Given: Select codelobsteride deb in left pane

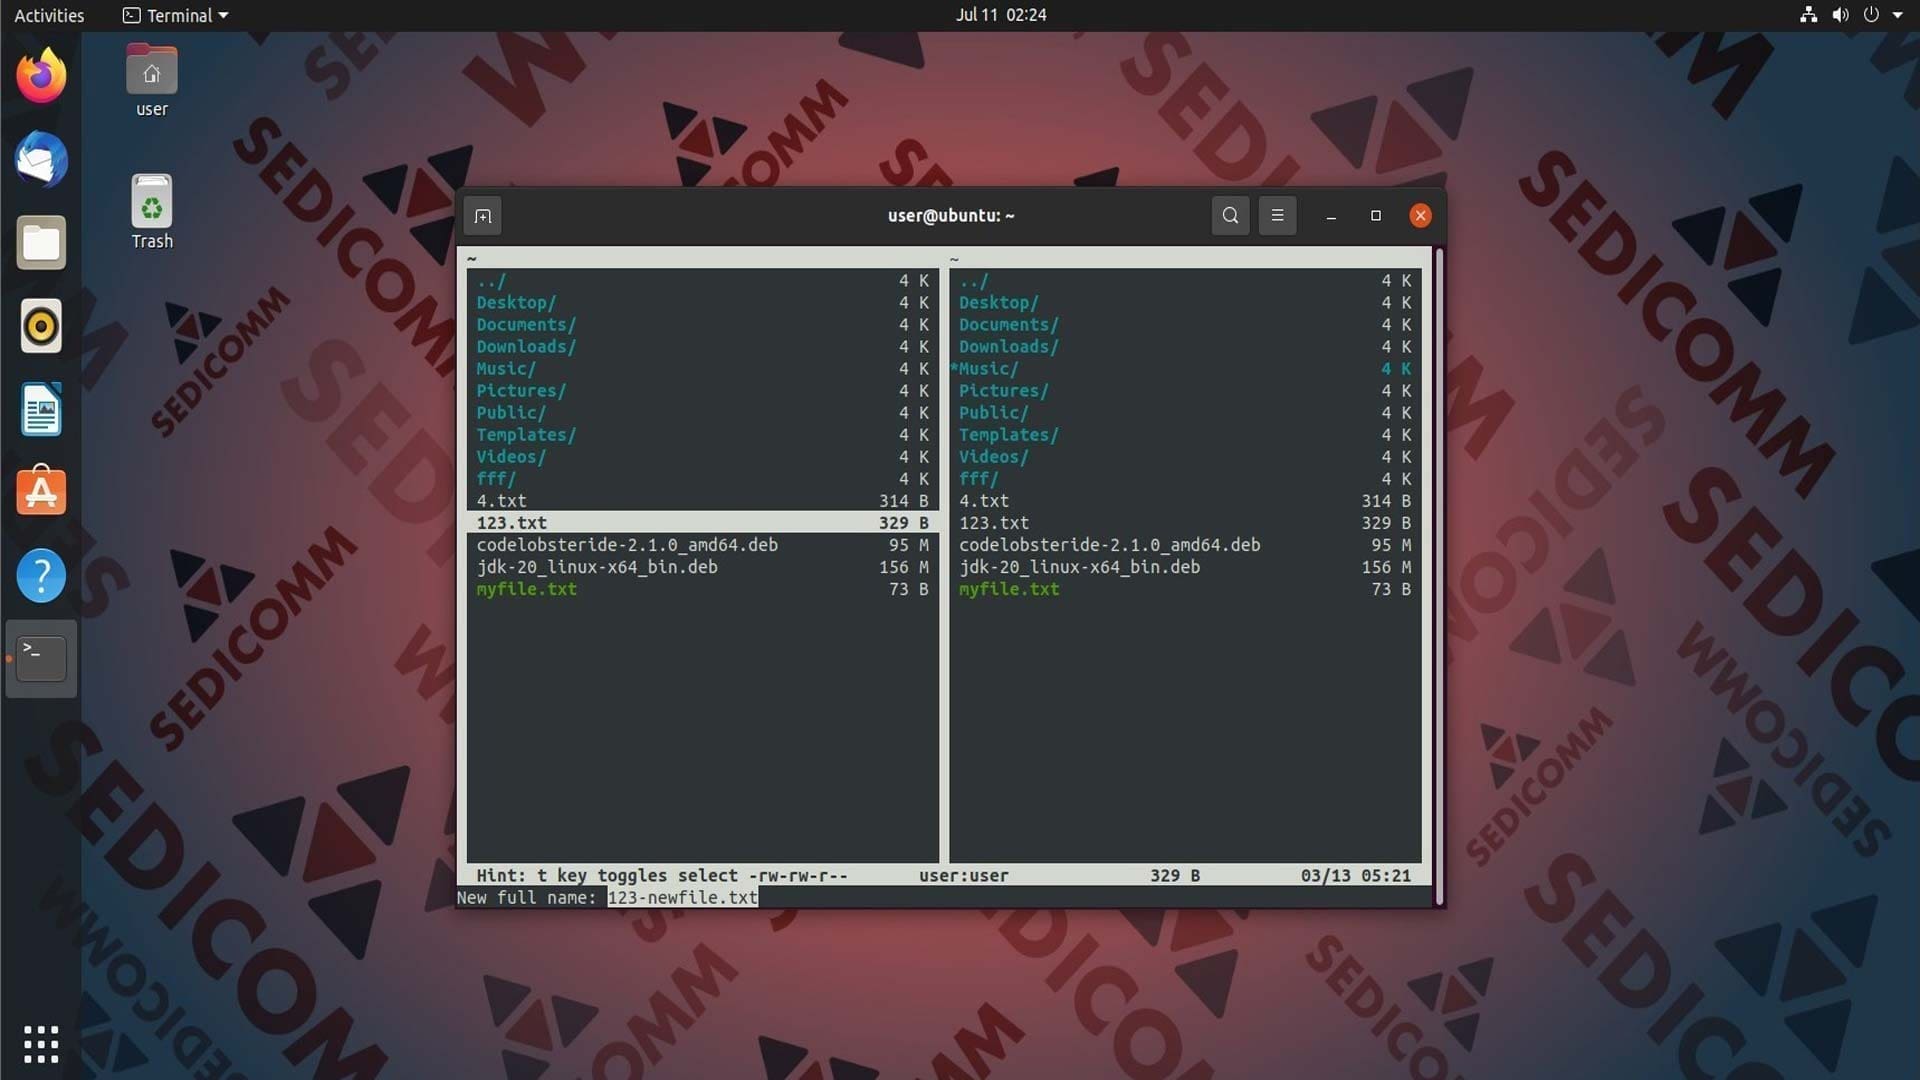Looking at the screenshot, I should coord(702,545).
